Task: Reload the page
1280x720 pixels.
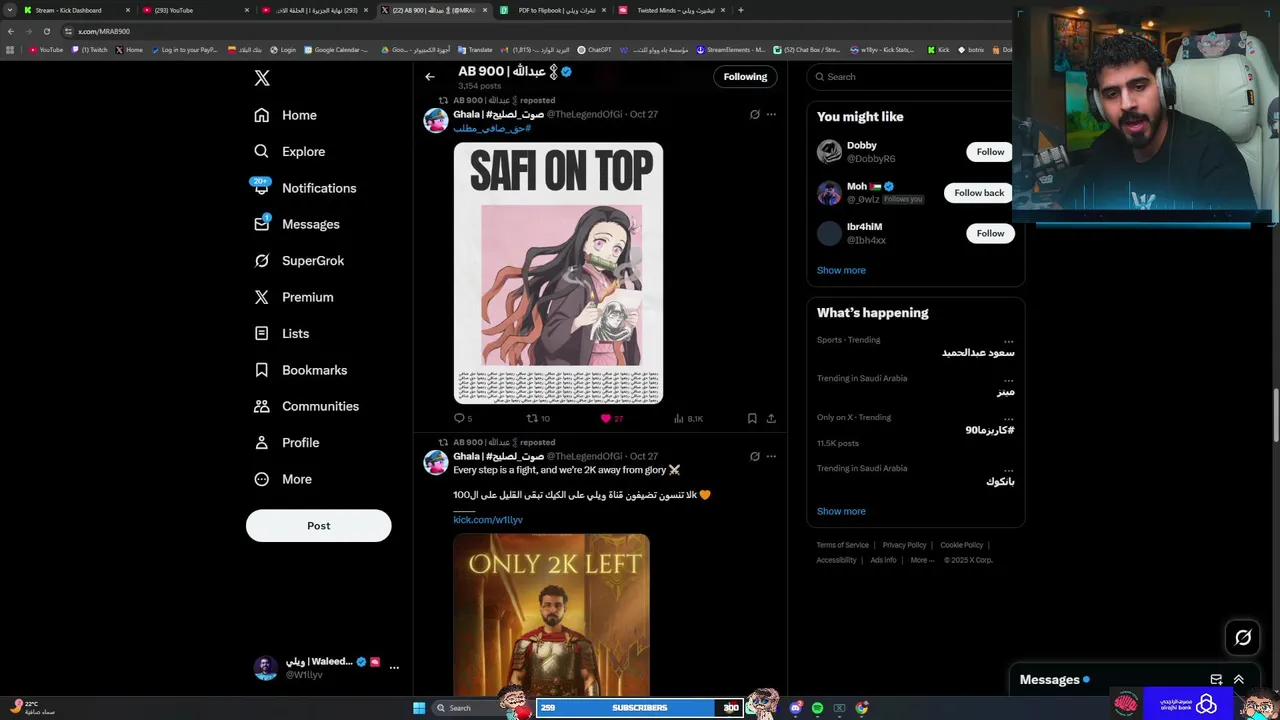Action: tap(46, 31)
